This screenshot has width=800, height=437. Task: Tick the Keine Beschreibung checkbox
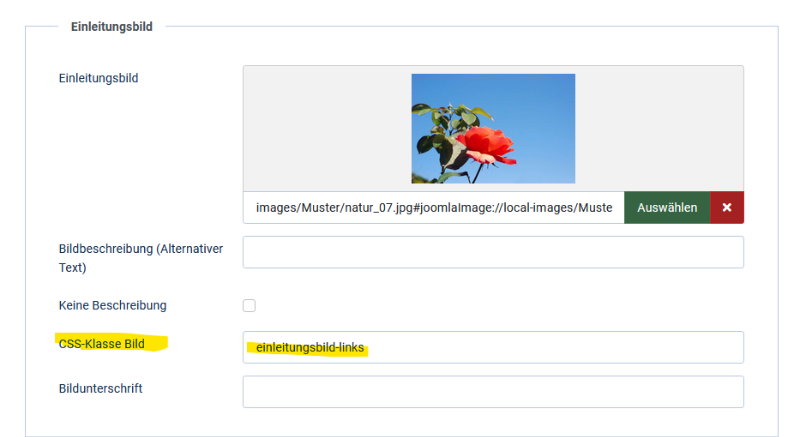249,305
